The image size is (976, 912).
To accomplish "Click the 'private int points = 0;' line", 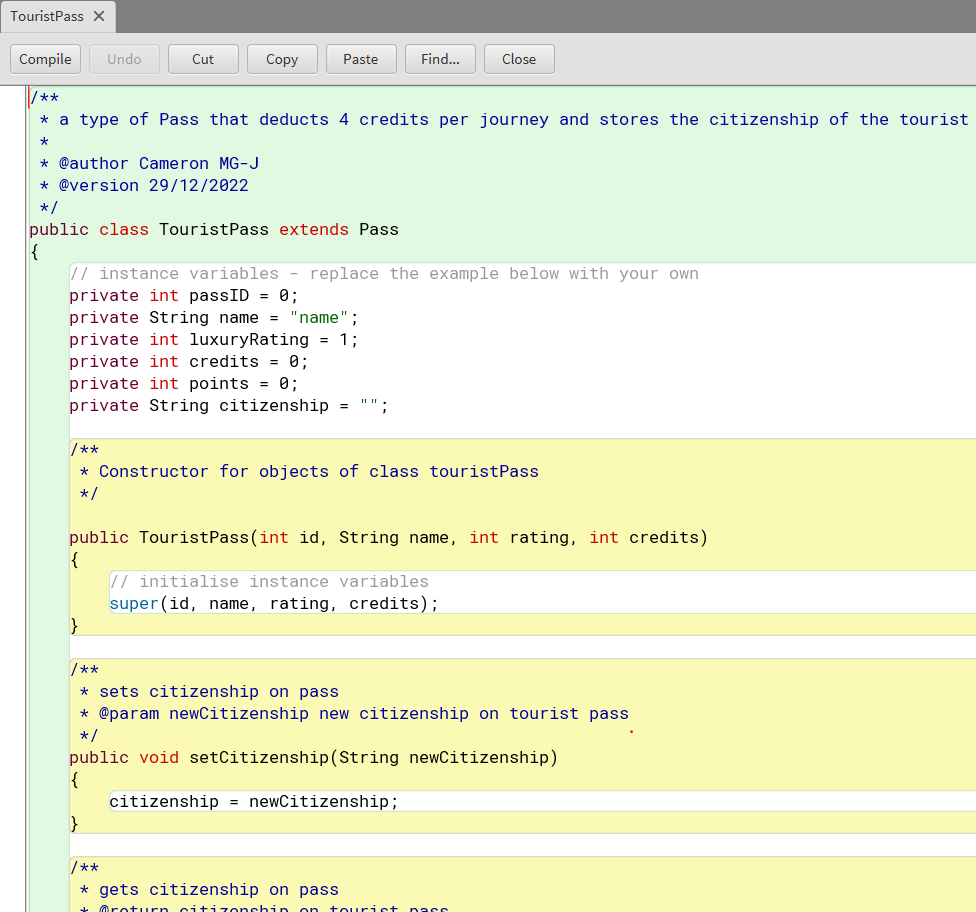I will point(184,383).
